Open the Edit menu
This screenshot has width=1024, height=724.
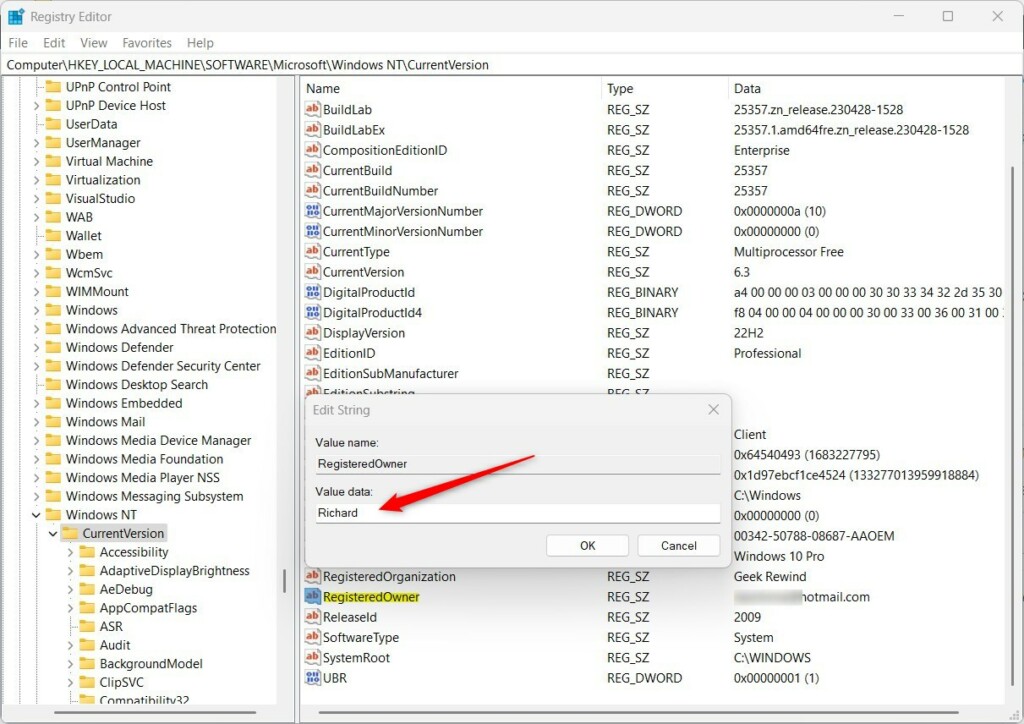[54, 42]
